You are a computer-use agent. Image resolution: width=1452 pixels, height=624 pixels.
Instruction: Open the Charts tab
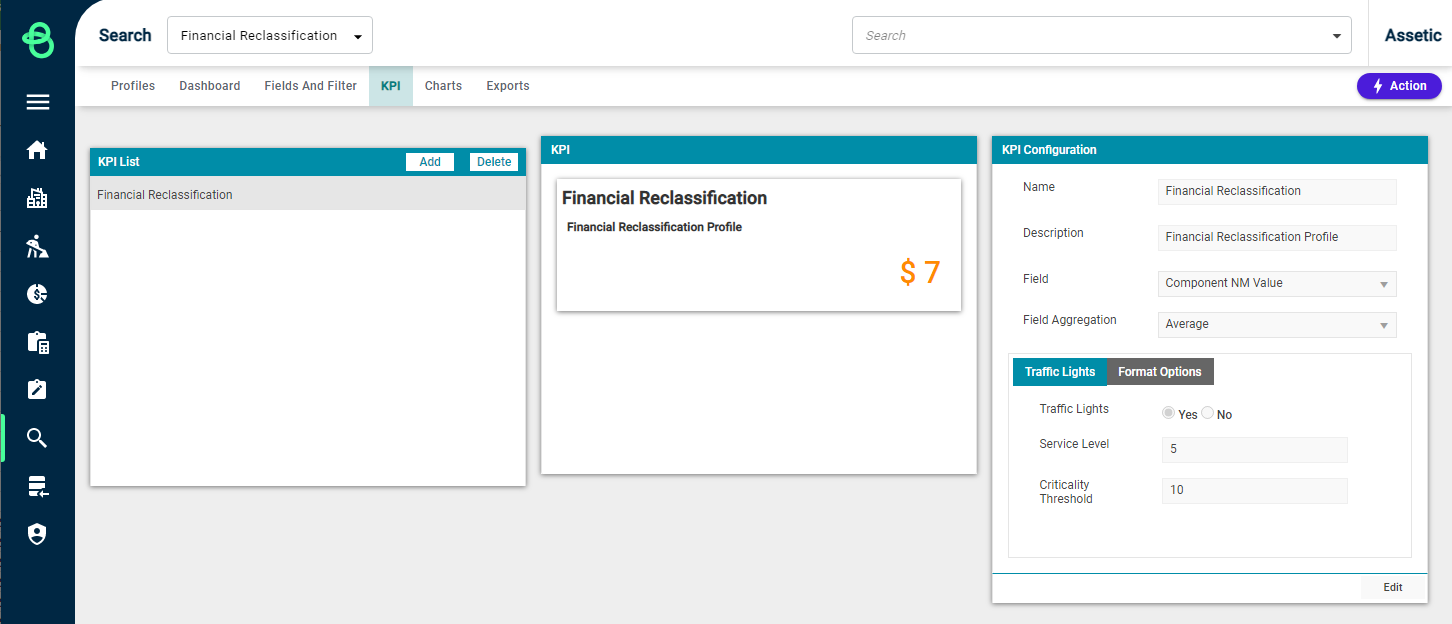pos(443,86)
